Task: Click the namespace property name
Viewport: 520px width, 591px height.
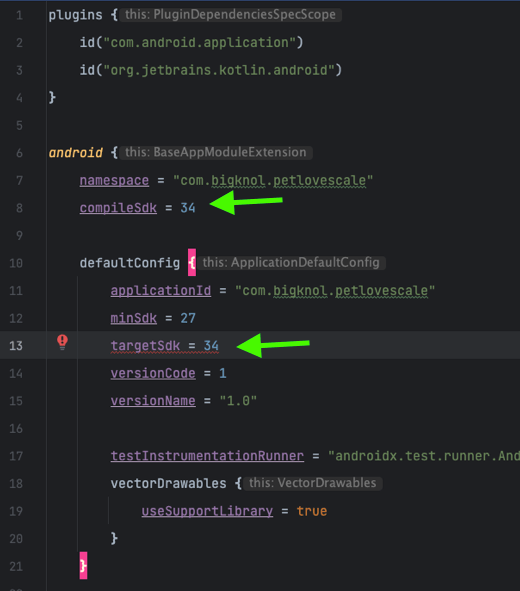Action: tap(114, 181)
